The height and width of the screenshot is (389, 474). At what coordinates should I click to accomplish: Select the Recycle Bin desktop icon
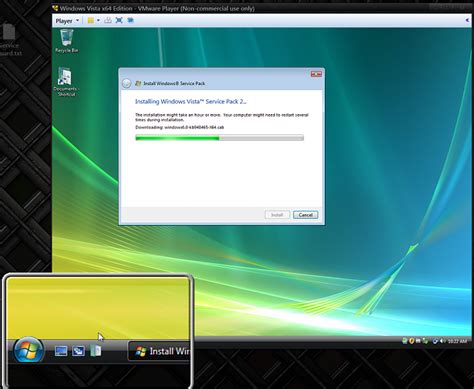pos(67,41)
